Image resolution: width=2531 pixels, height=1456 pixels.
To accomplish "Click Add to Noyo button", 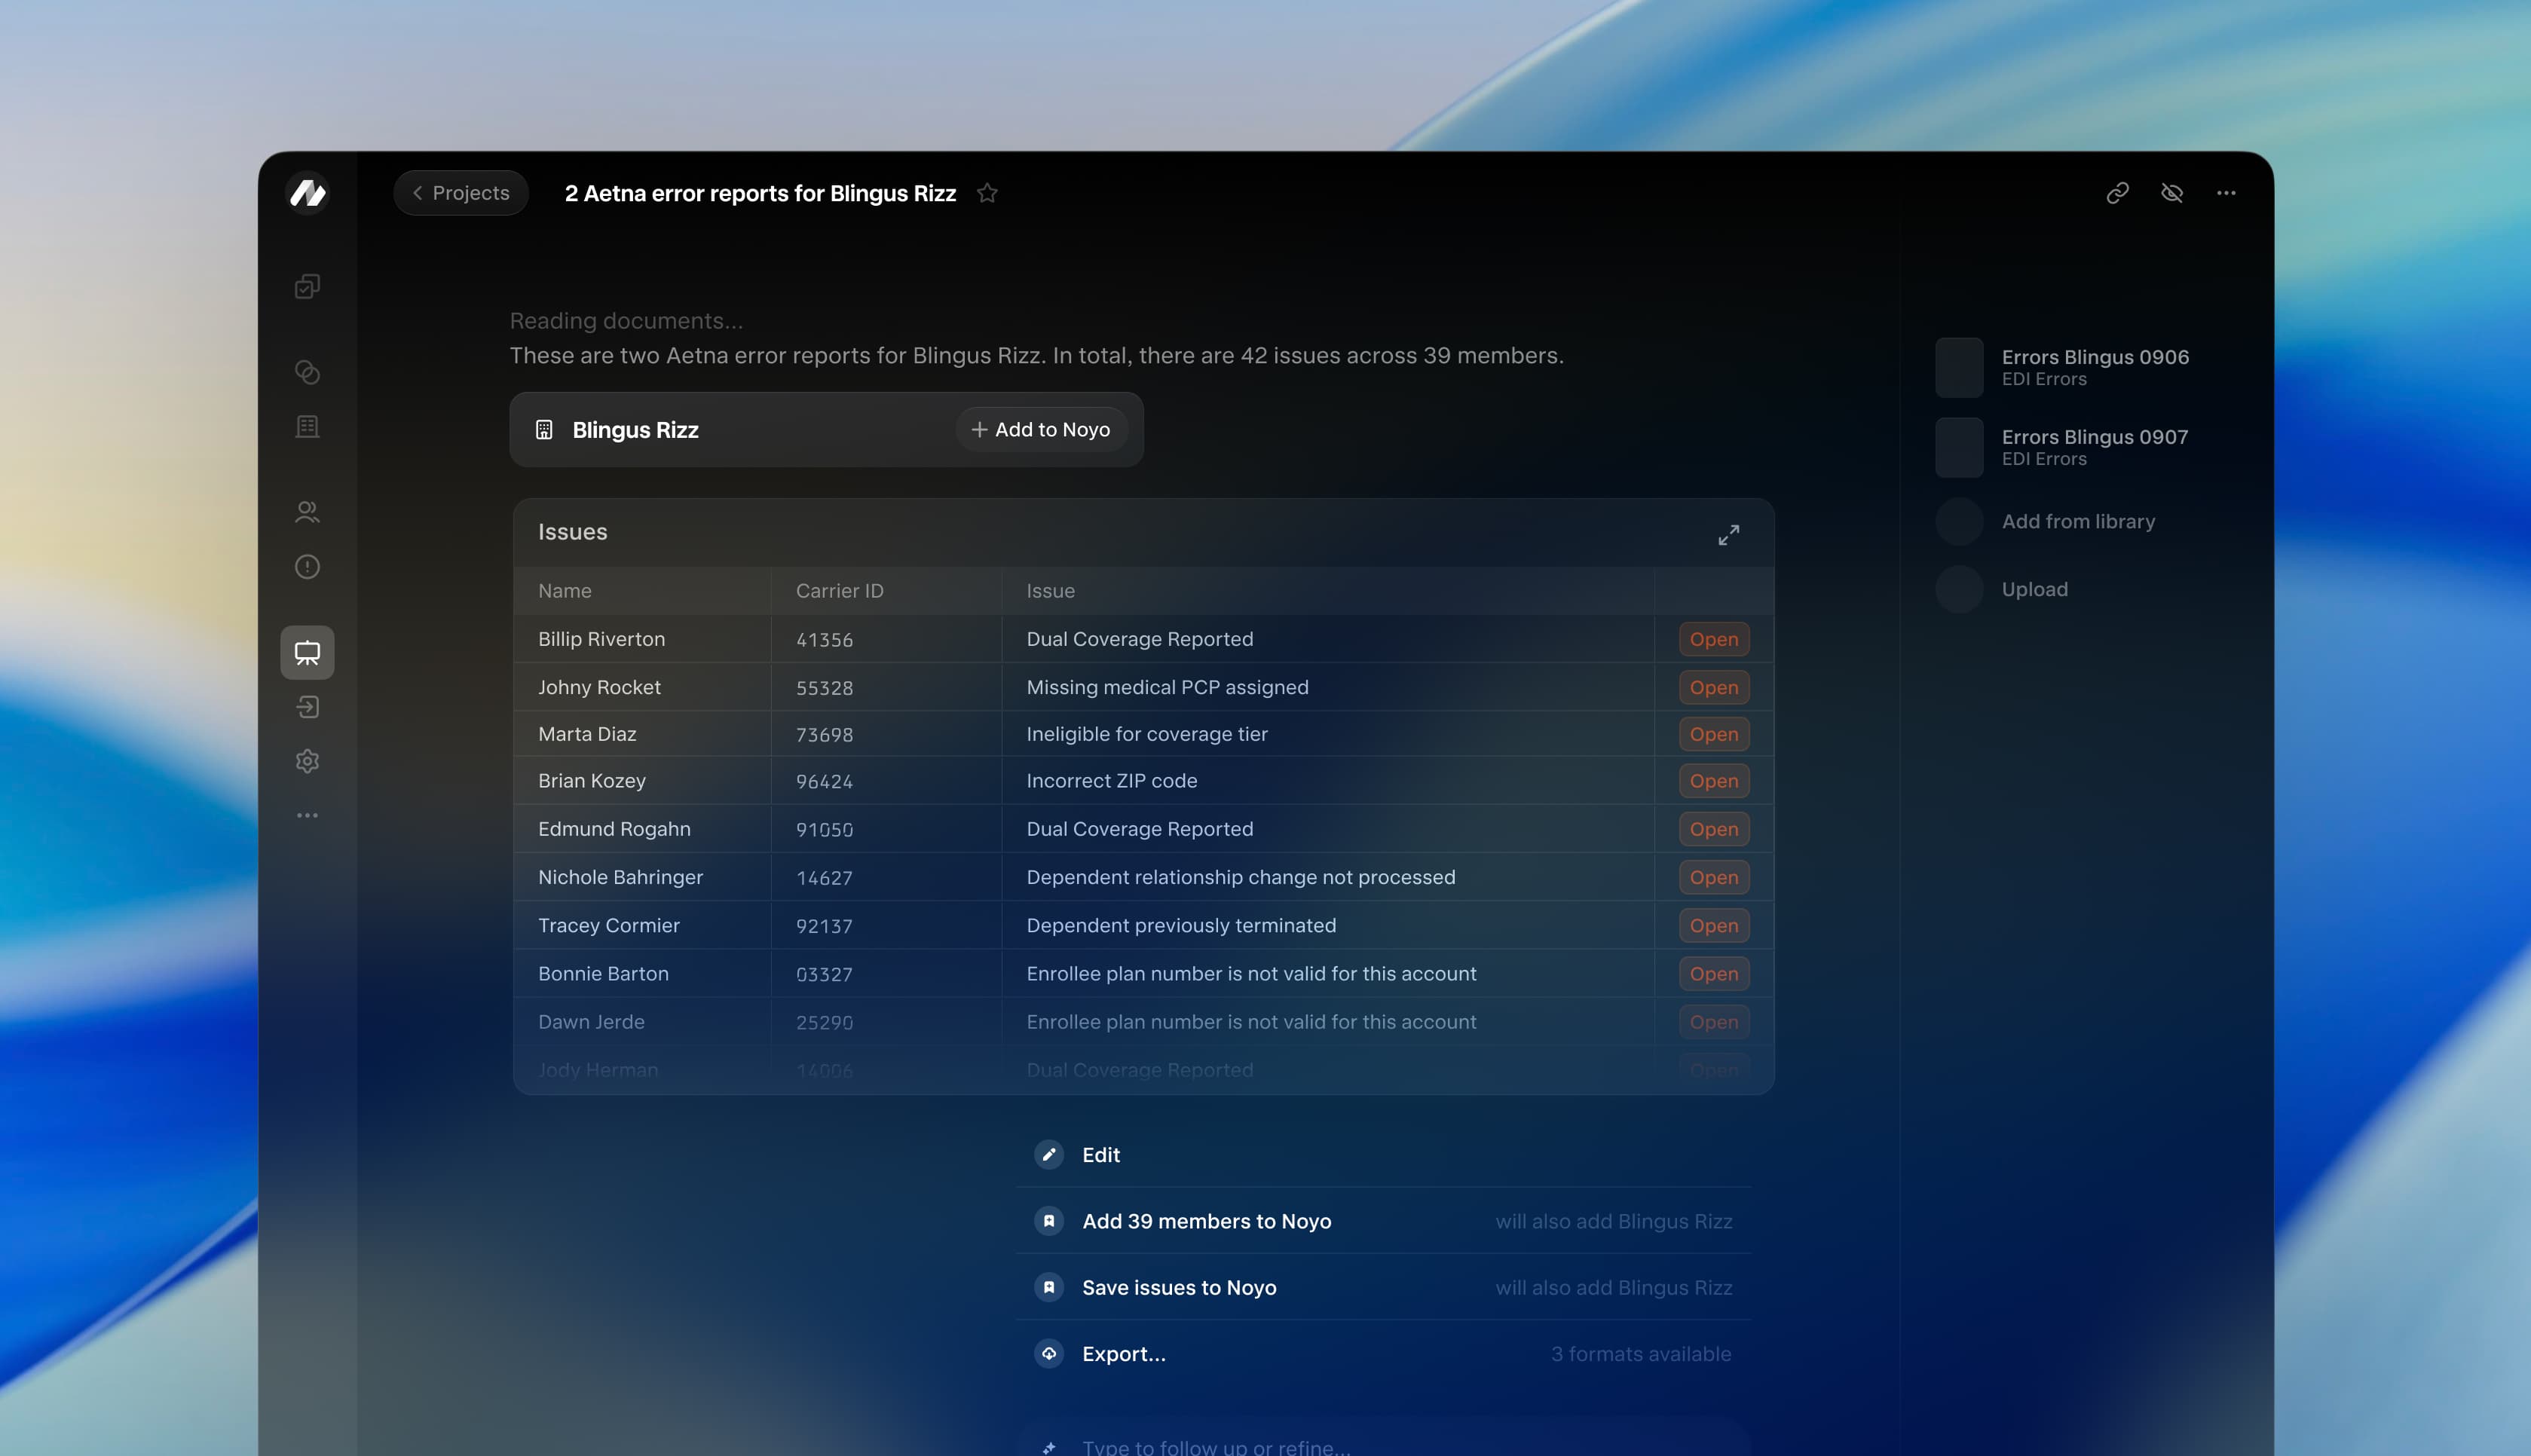I will tap(1041, 429).
